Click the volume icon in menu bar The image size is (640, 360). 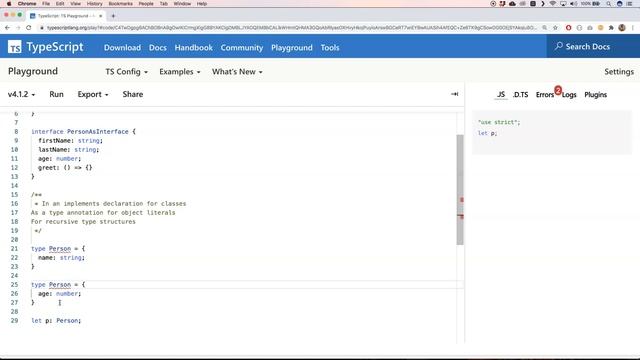(x=573, y=4)
